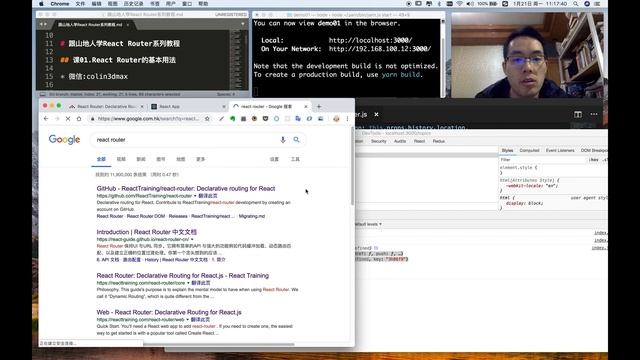Open the 帮助 menu in menu bar

[x=203, y=4]
